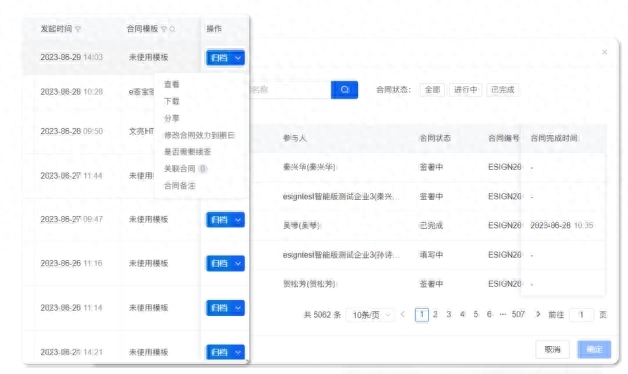Screen dimensions: 628x374
Task: Choose 分享 from the dropdown menu
Action: point(171,118)
